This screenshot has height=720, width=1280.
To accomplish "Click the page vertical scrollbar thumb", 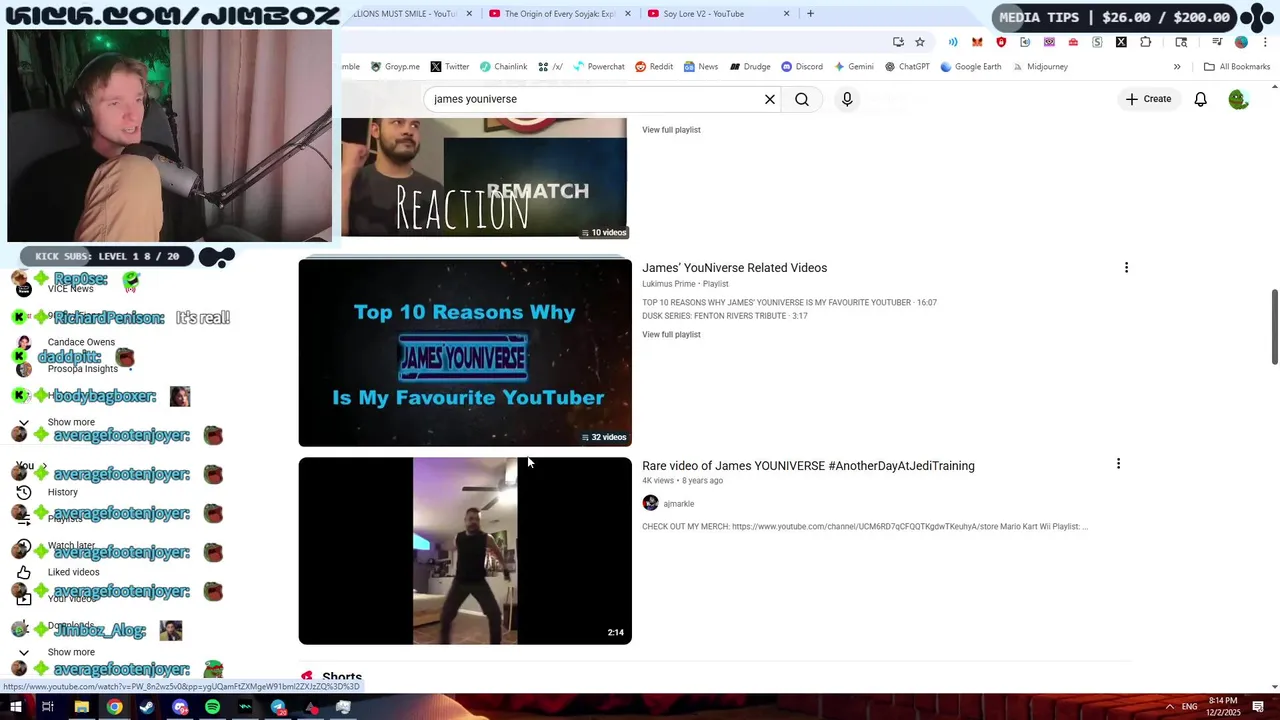I will pos(1274,328).
